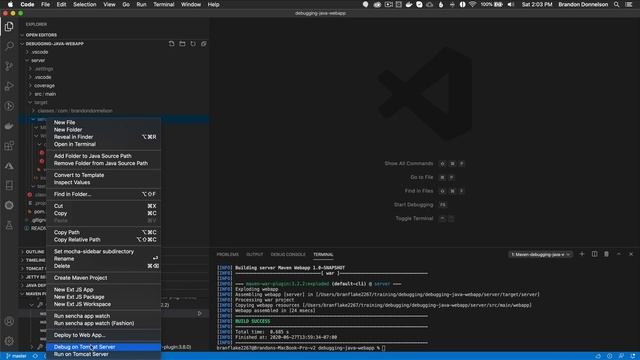Open the Source Control view
640x360 pixels.
(x=9, y=66)
